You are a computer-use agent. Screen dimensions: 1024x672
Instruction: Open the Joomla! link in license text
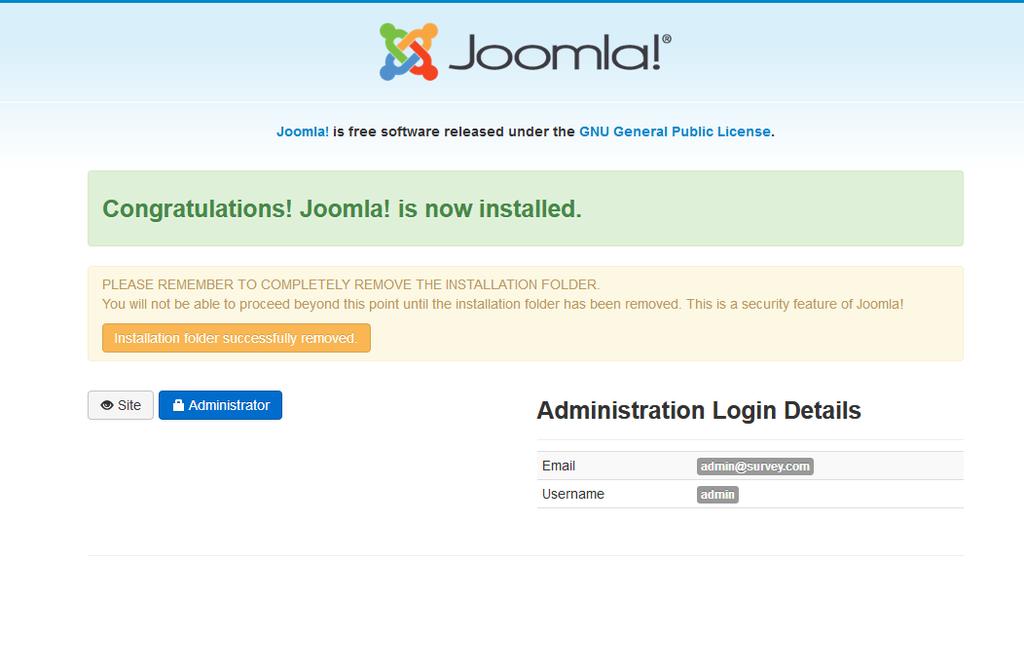[x=302, y=131]
